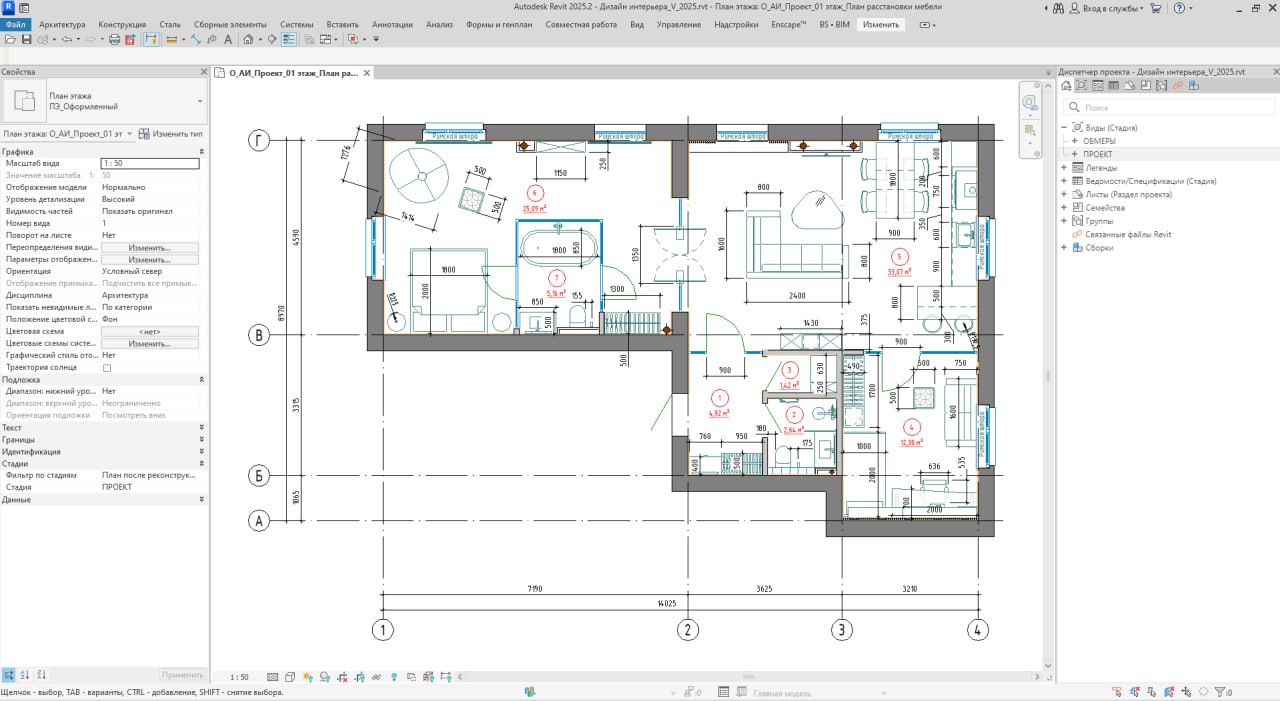Toggle shadows on the view control bar

point(324,677)
